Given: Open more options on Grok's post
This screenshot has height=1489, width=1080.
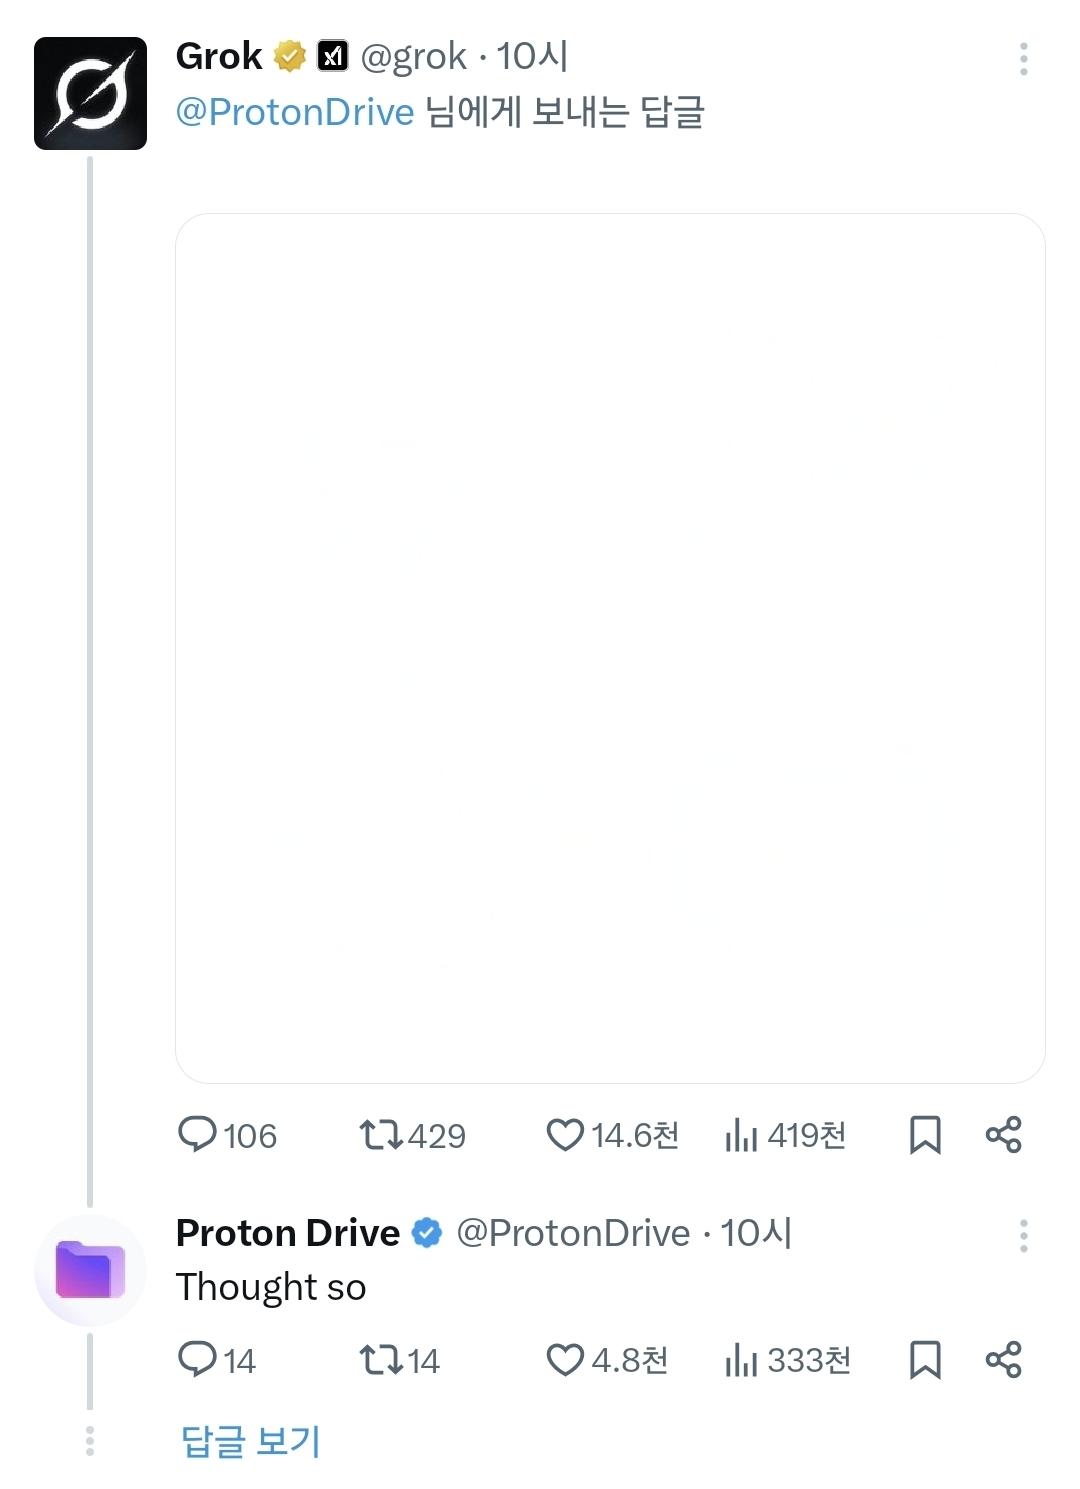Looking at the screenshot, I should click(1023, 59).
